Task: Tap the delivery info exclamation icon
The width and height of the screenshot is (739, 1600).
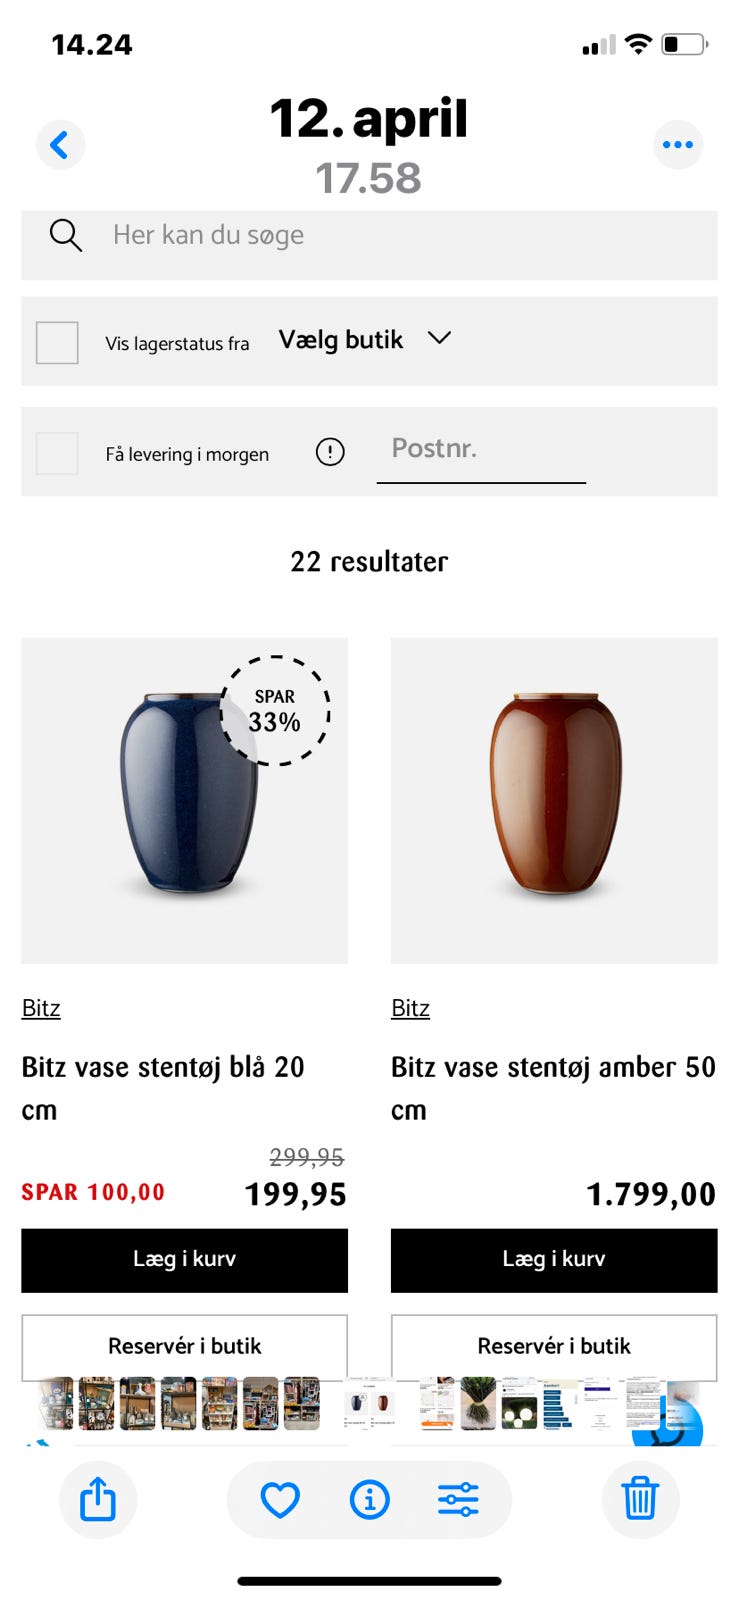Action: (330, 452)
